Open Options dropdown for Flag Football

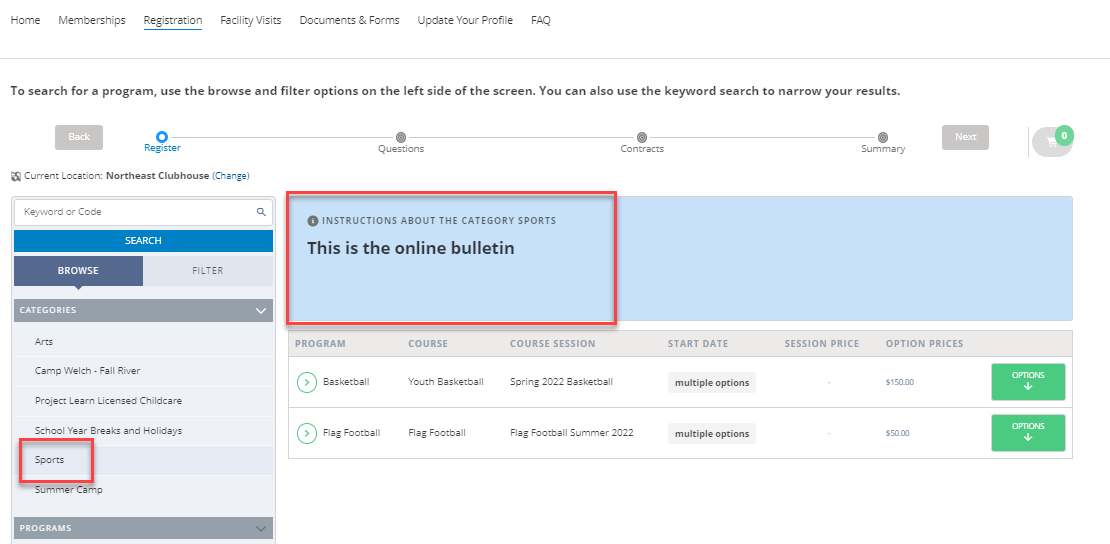pyautogui.click(x=1027, y=433)
